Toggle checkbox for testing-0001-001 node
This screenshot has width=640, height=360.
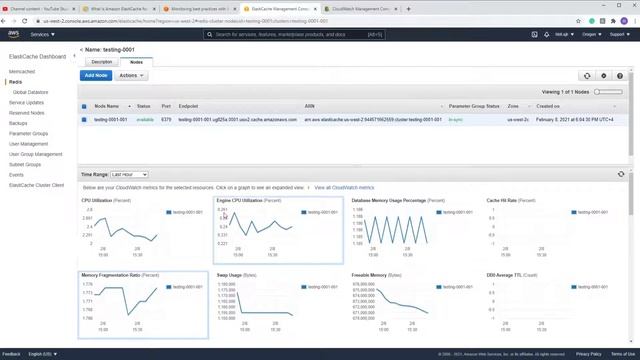(x=84, y=120)
